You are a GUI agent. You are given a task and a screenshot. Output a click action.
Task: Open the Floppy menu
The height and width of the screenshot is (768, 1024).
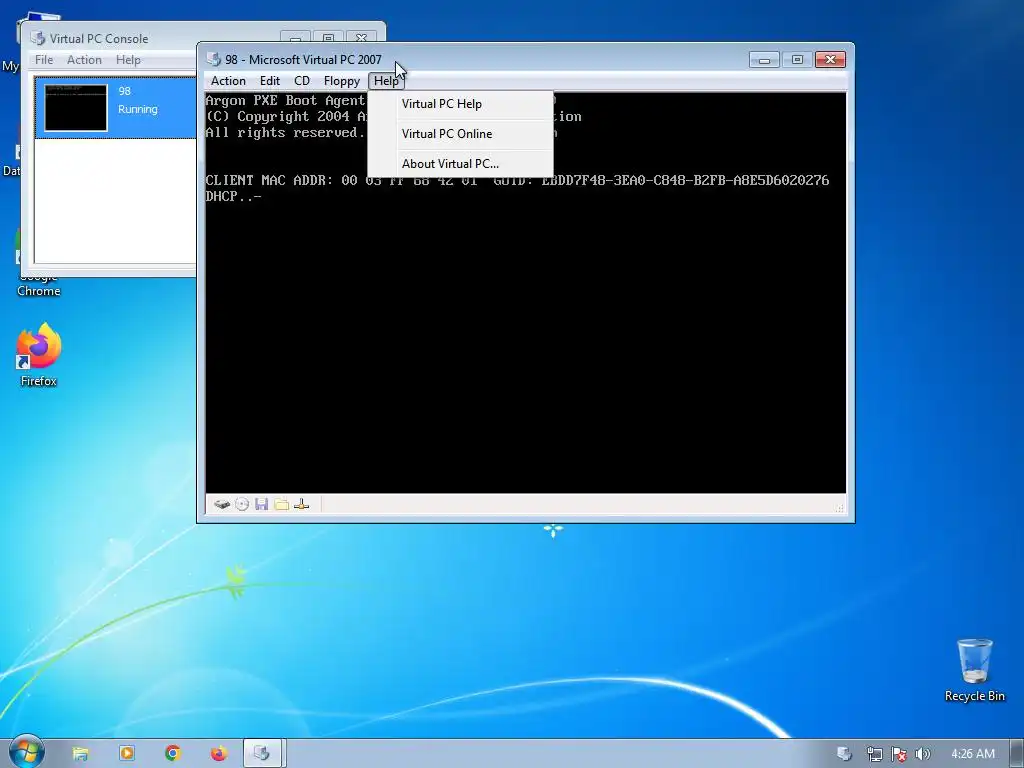pos(342,81)
